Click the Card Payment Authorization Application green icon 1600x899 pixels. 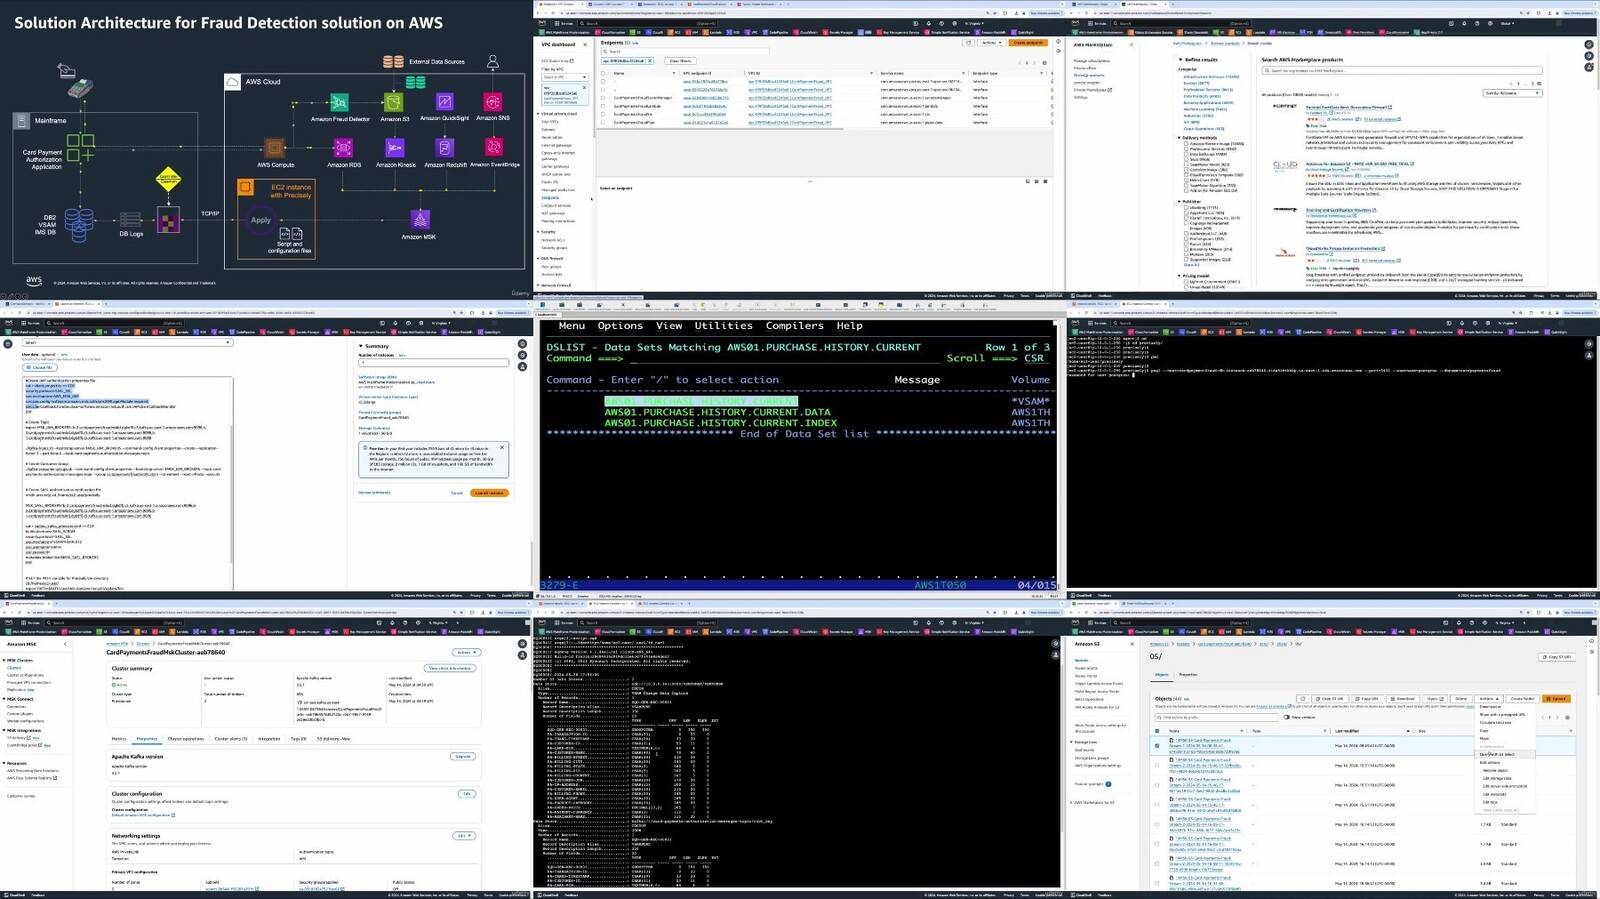pyautogui.click(x=81, y=149)
